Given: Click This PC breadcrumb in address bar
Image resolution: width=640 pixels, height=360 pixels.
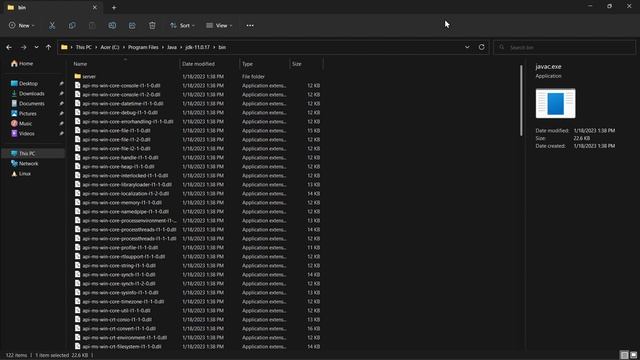Looking at the screenshot, I should point(84,47).
